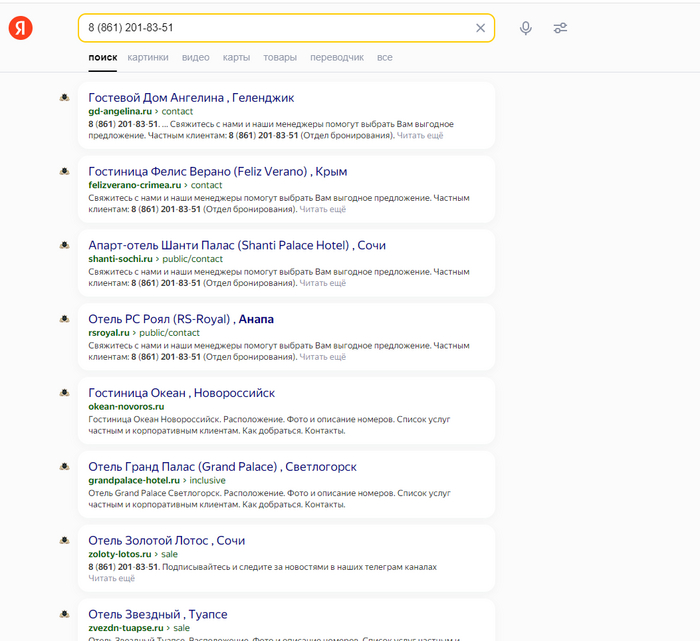Clear the search query with the X icon
700x641 pixels.
(x=480, y=28)
